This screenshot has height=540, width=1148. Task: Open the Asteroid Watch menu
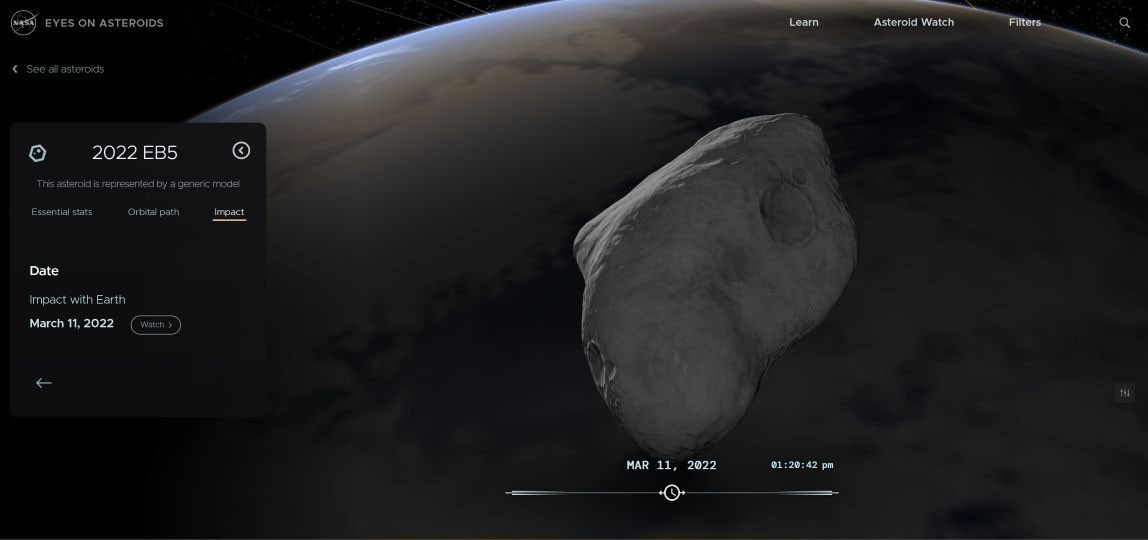click(x=914, y=23)
